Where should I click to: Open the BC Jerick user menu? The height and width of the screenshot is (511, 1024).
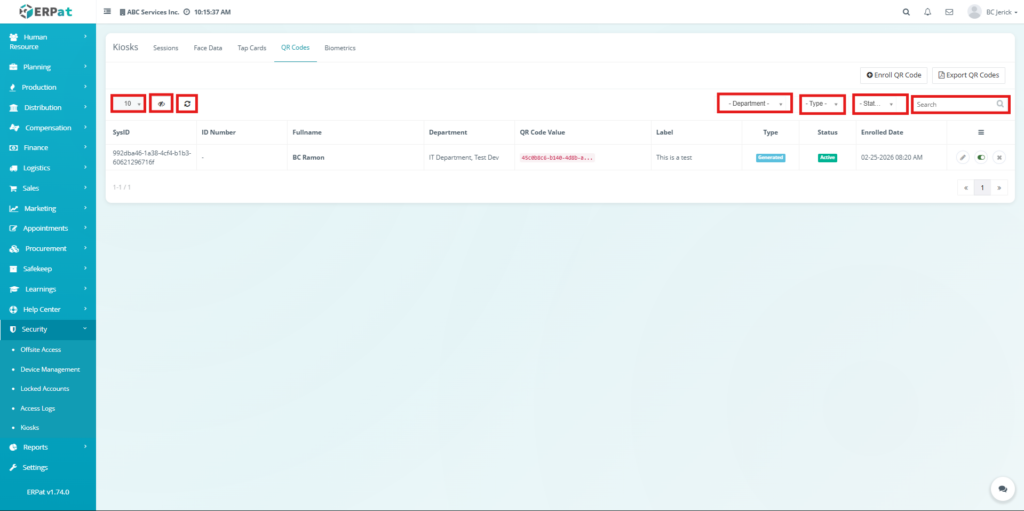[x=991, y=12]
